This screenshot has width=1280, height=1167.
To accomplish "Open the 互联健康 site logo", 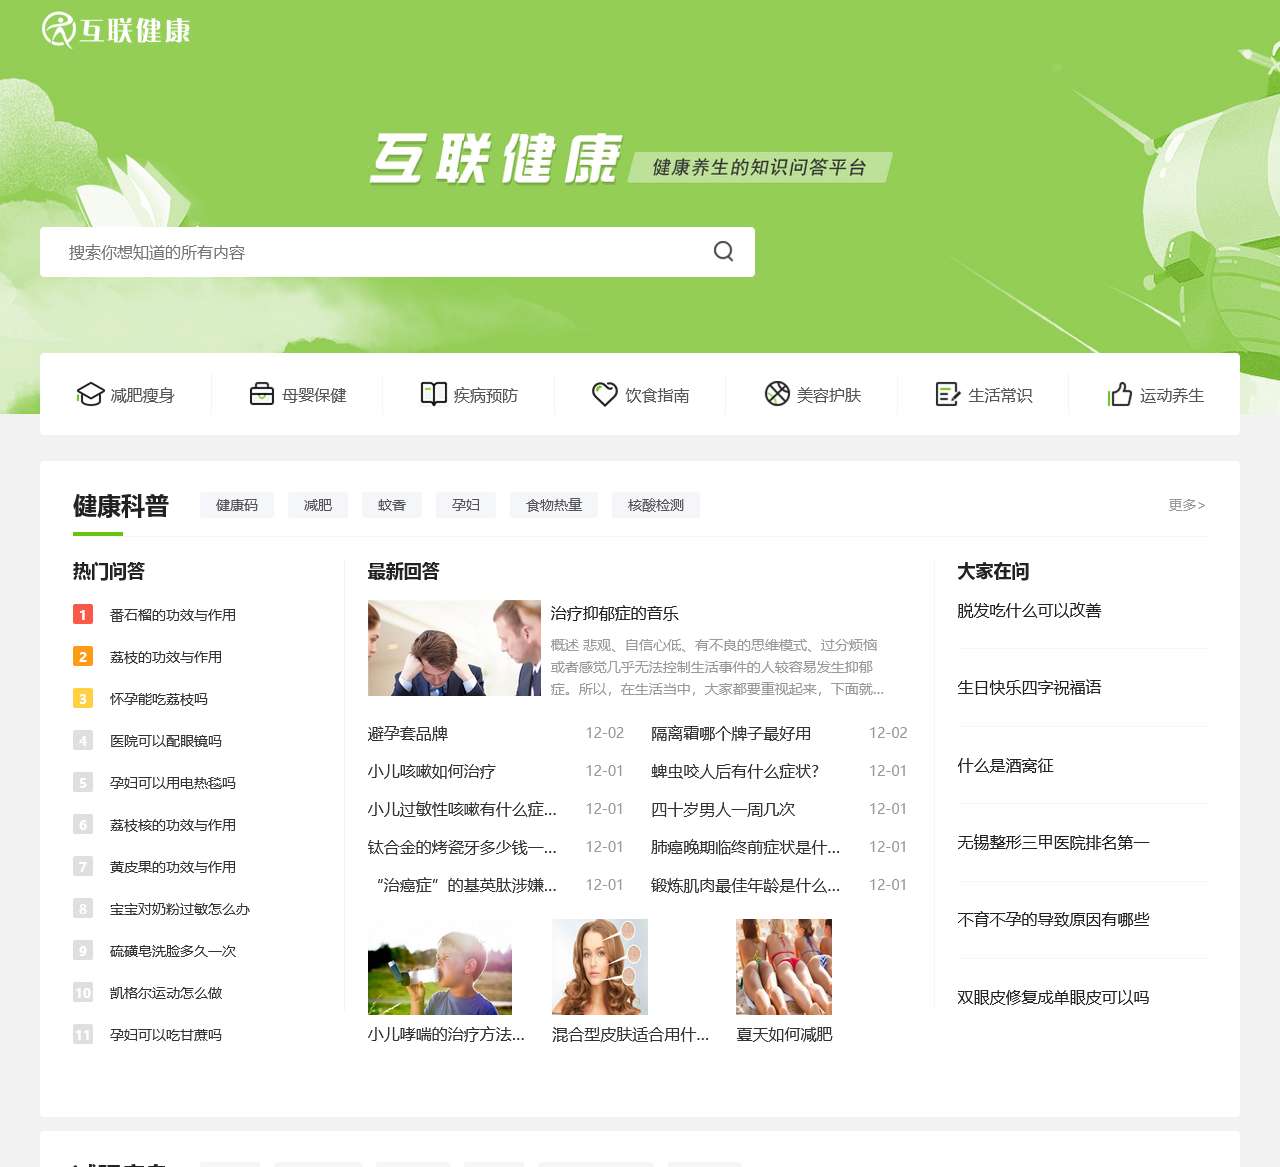I will click(x=116, y=30).
